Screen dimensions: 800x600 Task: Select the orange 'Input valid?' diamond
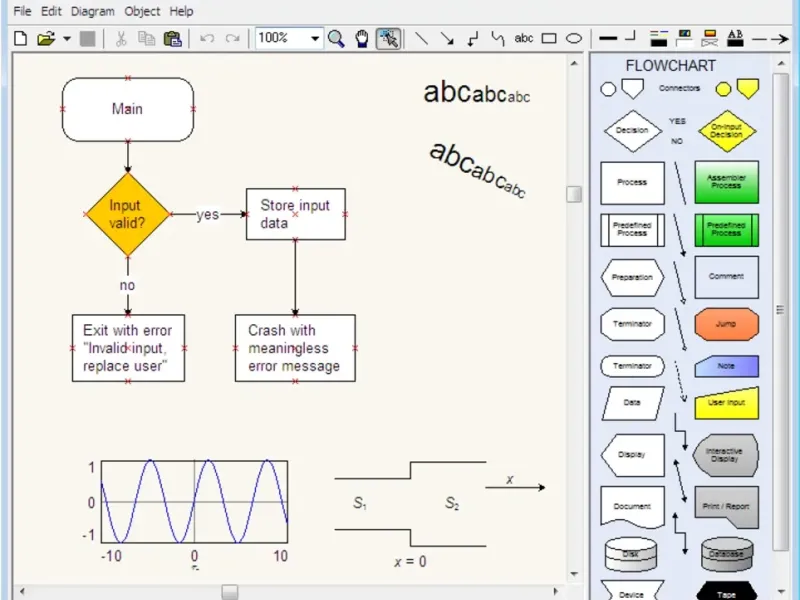tap(127, 214)
